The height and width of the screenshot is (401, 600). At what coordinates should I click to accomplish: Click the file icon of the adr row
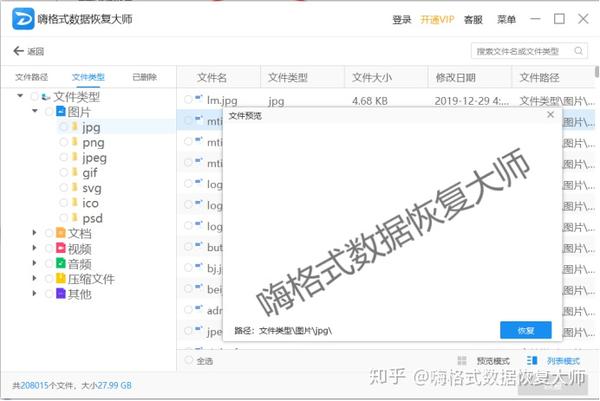point(199,308)
